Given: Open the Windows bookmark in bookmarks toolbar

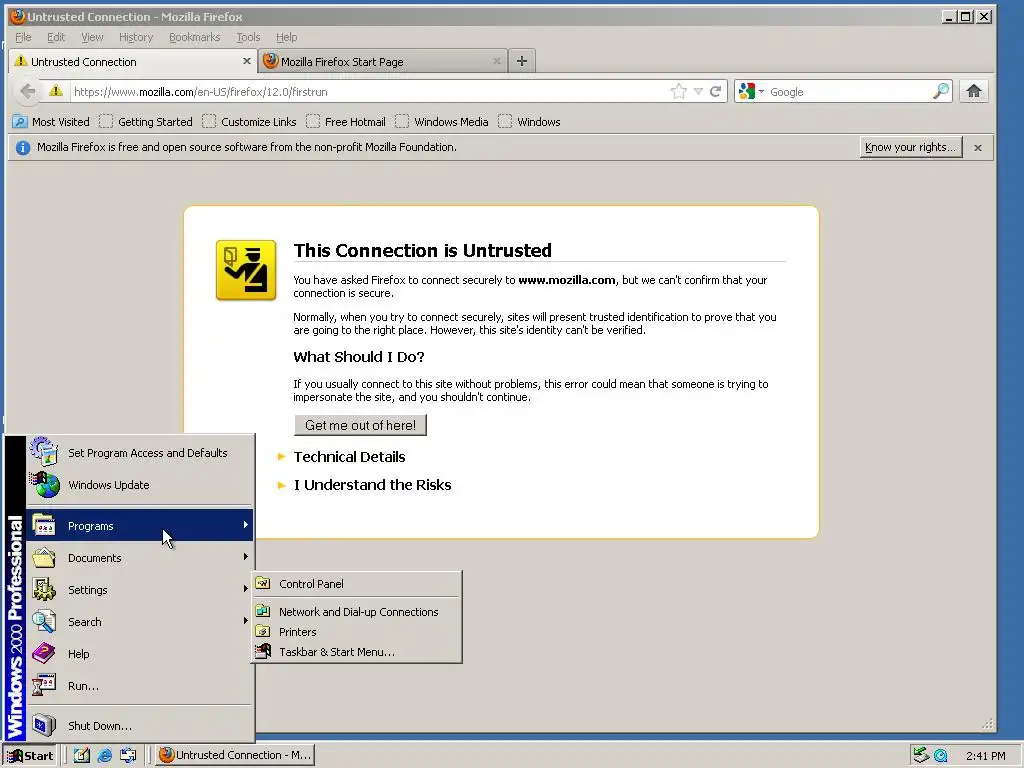Looking at the screenshot, I should [530, 121].
